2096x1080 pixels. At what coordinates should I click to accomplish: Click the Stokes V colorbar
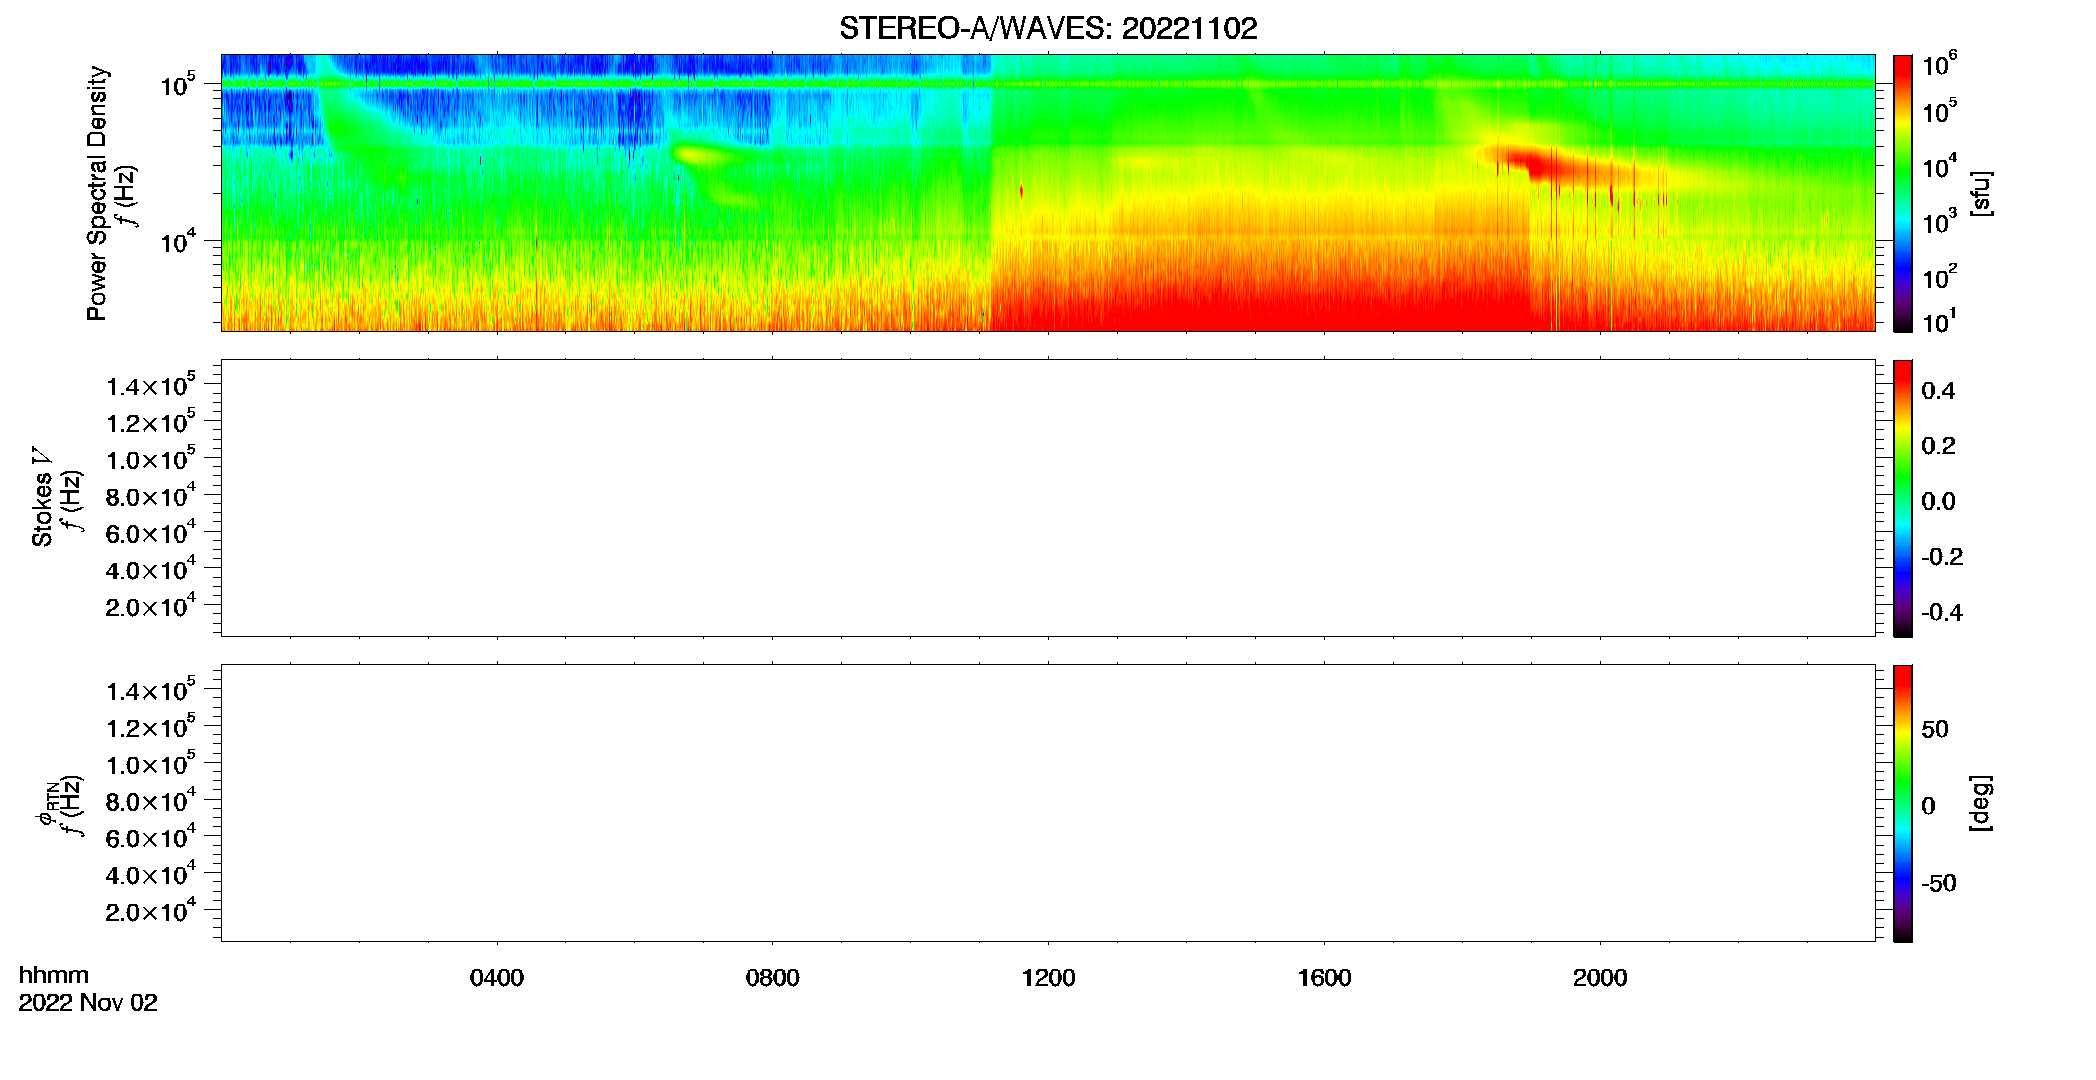click(1903, 498)
